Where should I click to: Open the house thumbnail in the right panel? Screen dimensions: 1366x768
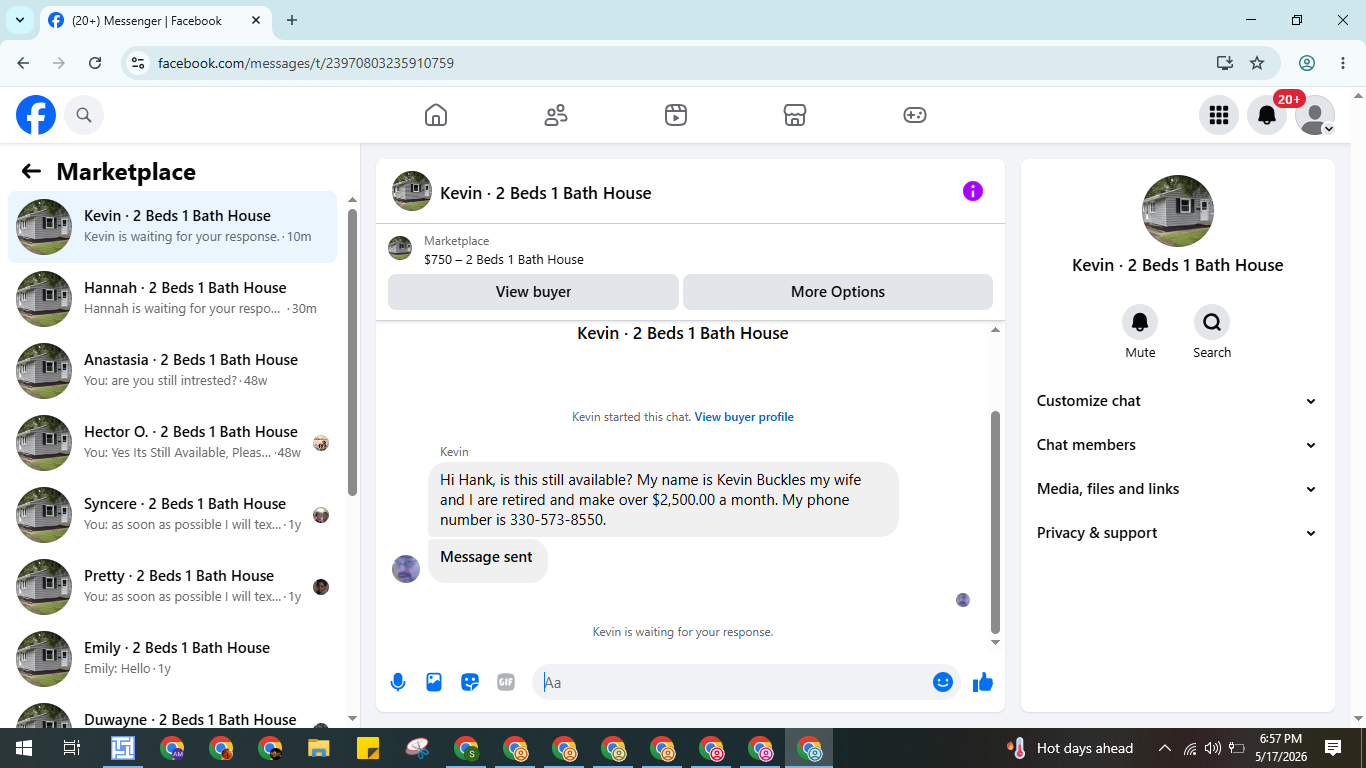tap(1178, 211)
